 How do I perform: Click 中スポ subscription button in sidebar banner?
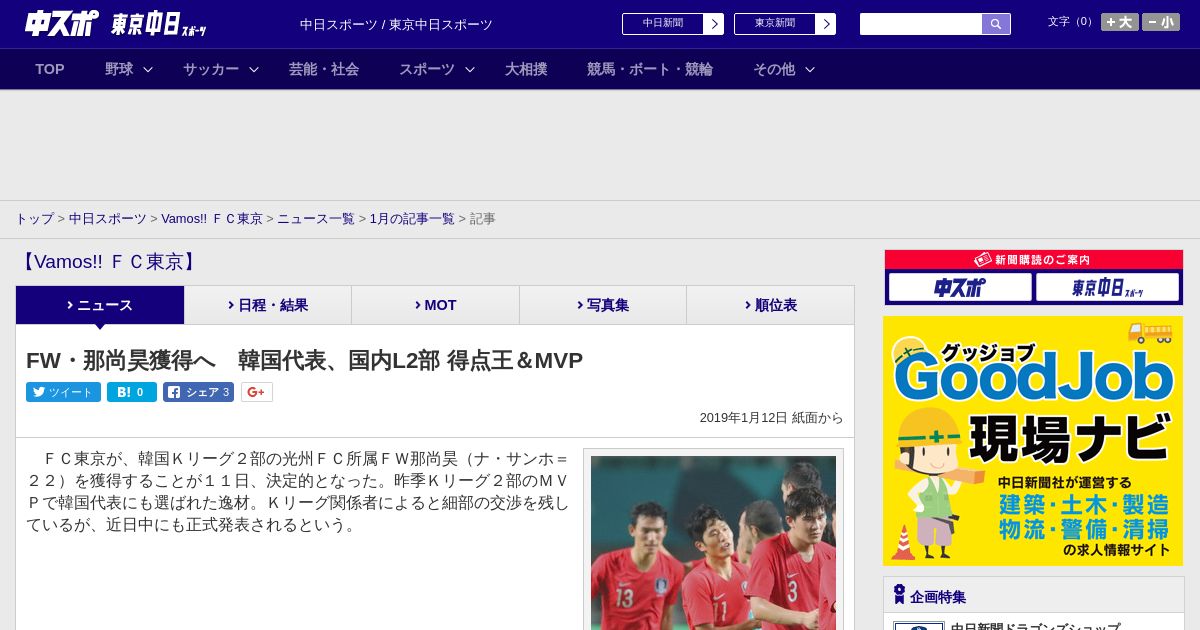click(960, 287)
